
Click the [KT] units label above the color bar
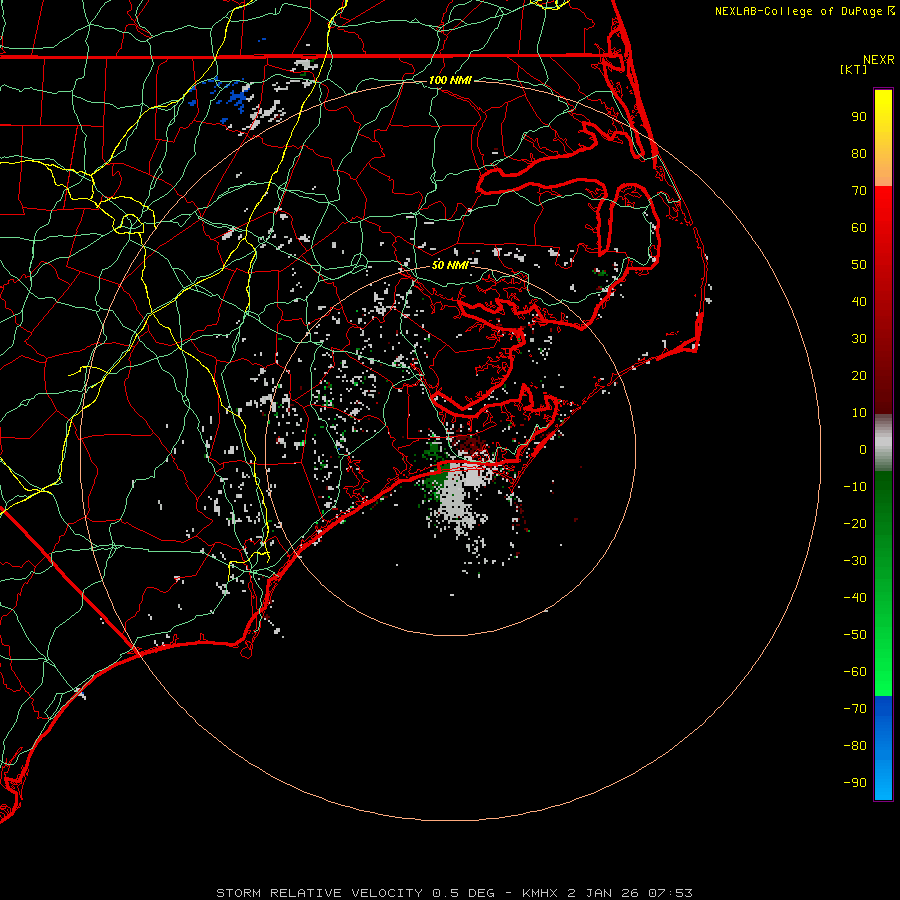tap(853, 69)
